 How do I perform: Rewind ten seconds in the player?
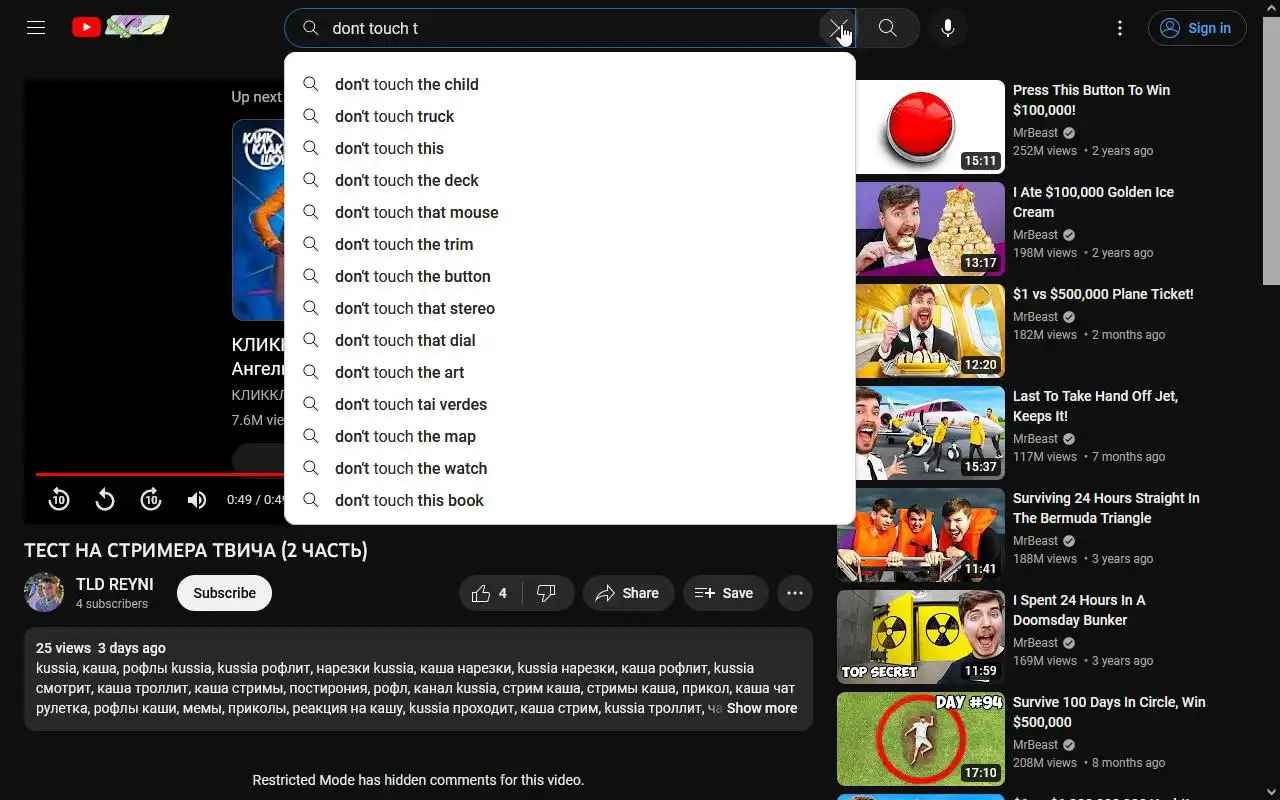coord(59,499)
